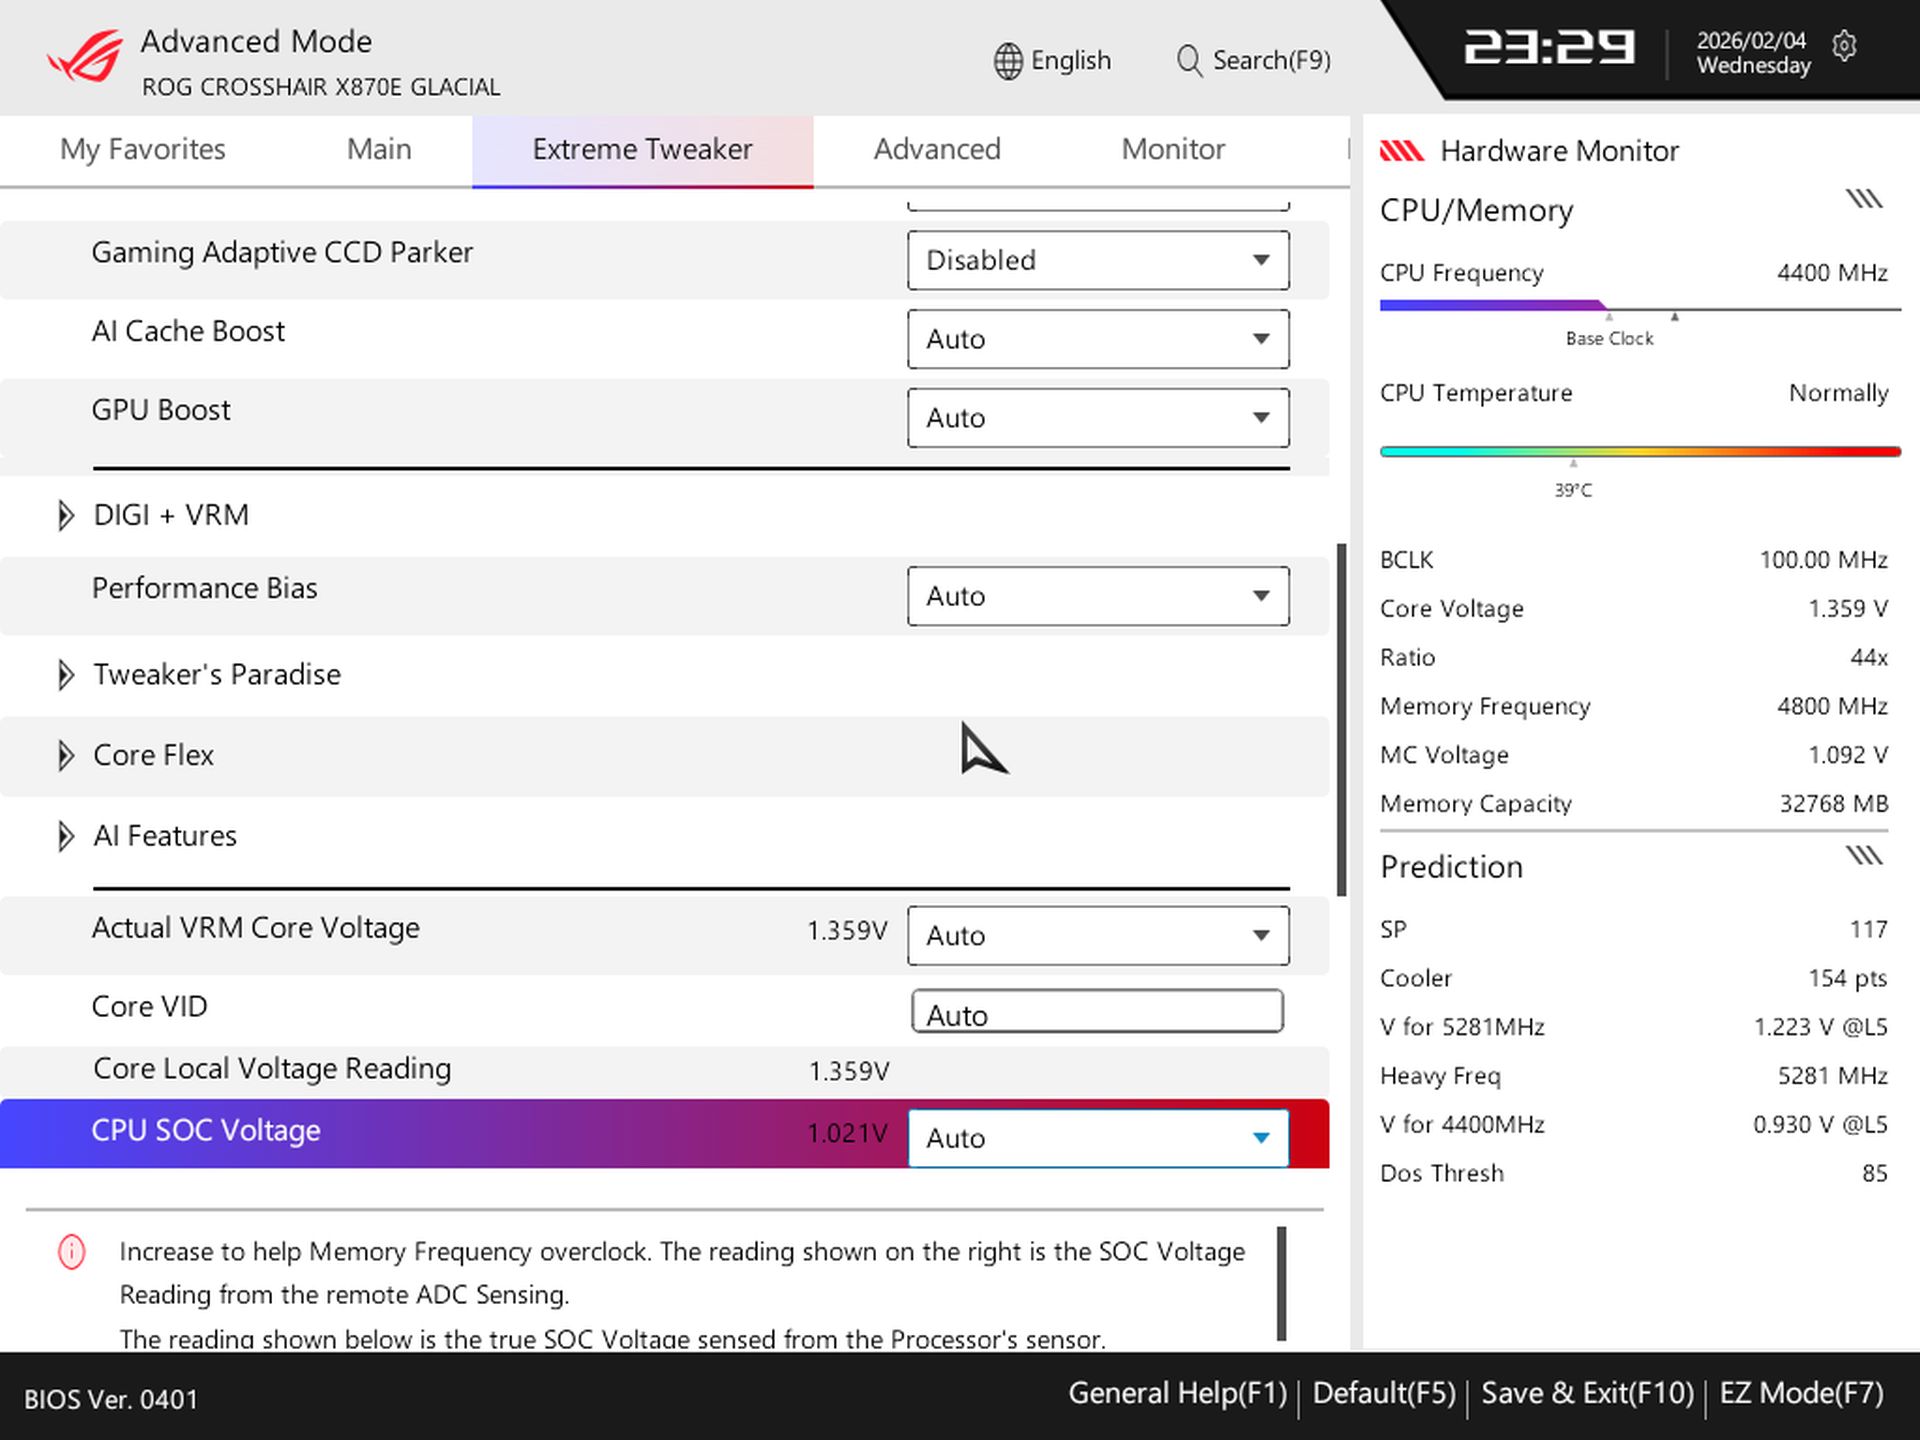The height and width of the screenshot is (1440, 1920).
Task: Switch to the Monitor tab
Action: [x=1172, y=149]
